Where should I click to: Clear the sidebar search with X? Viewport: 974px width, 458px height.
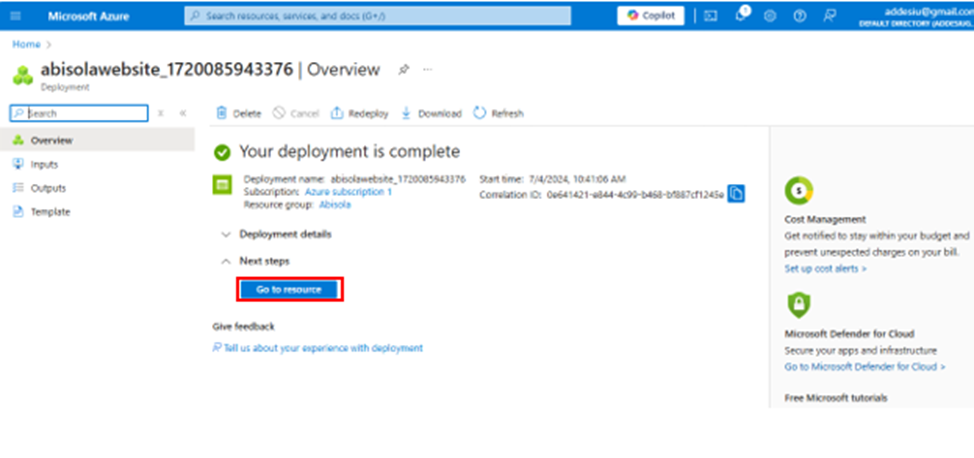click(160, 113)
